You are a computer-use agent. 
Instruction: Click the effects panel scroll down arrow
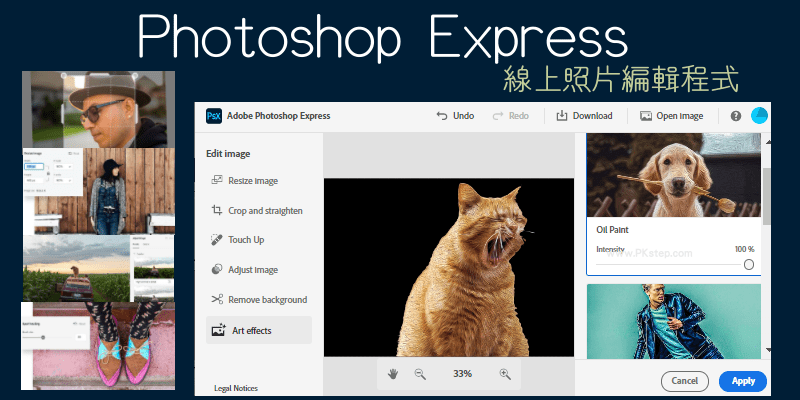768,350
